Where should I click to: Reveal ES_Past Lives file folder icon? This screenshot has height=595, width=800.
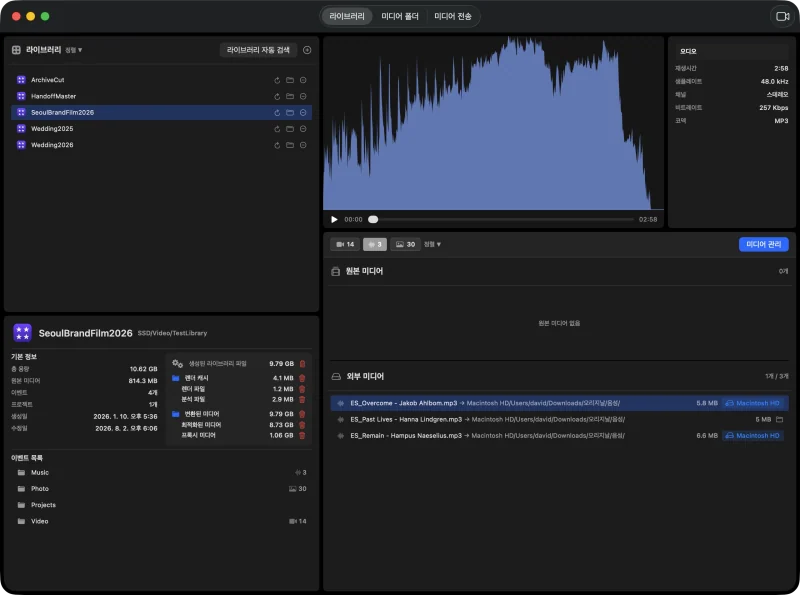click(780, 419)
